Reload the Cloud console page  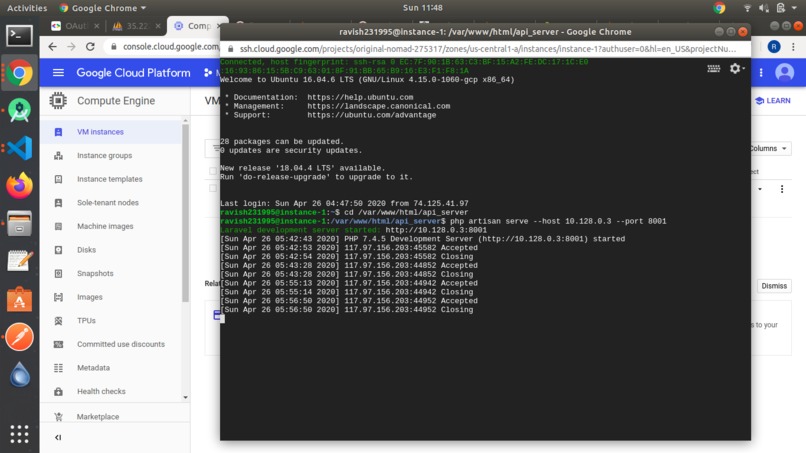pyautogui.click(x=90, y=47)
